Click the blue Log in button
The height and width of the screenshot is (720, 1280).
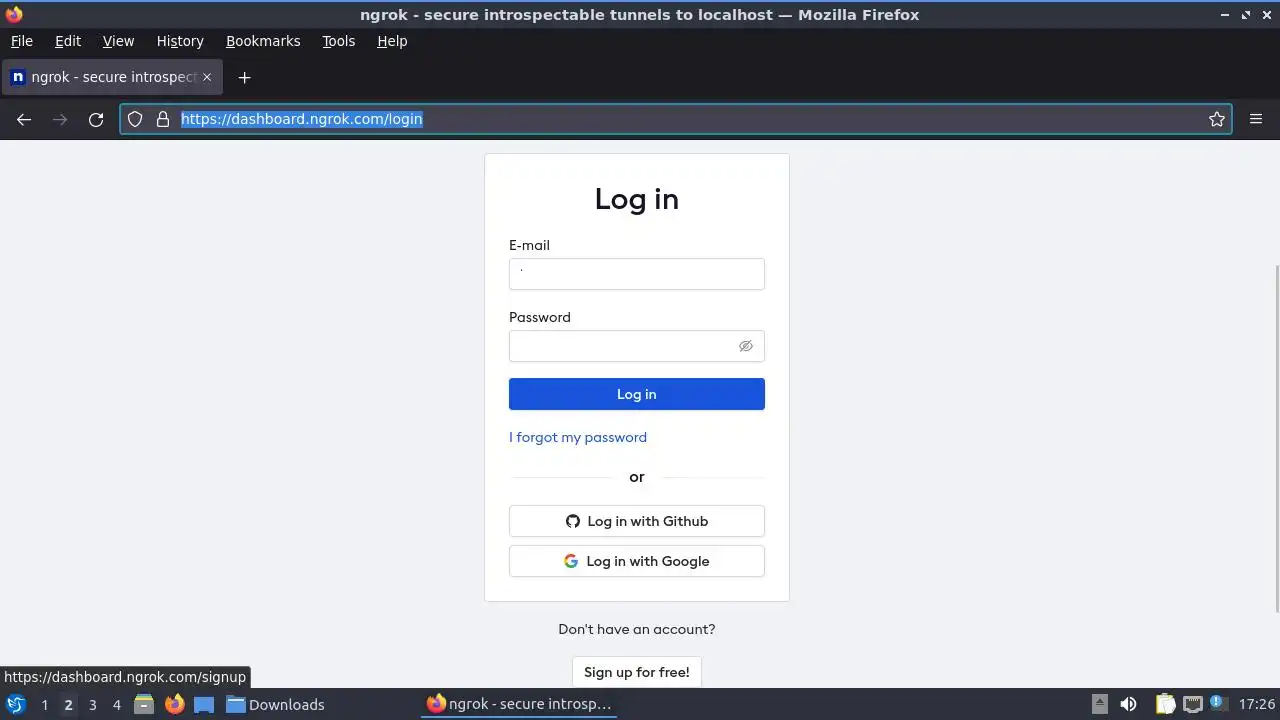[x=637, y=394]
